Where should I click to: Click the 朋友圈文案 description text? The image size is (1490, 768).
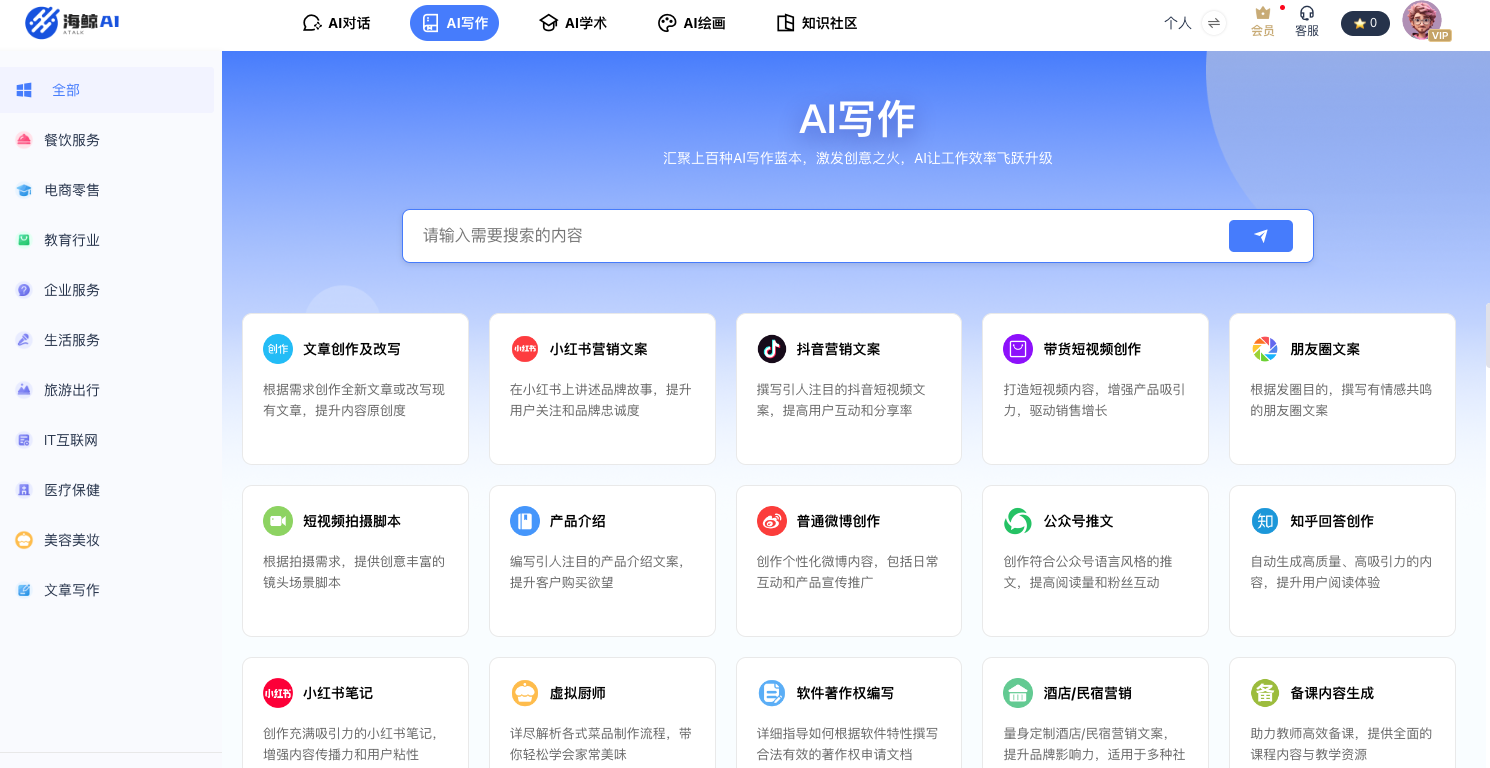pos(1341,400)
